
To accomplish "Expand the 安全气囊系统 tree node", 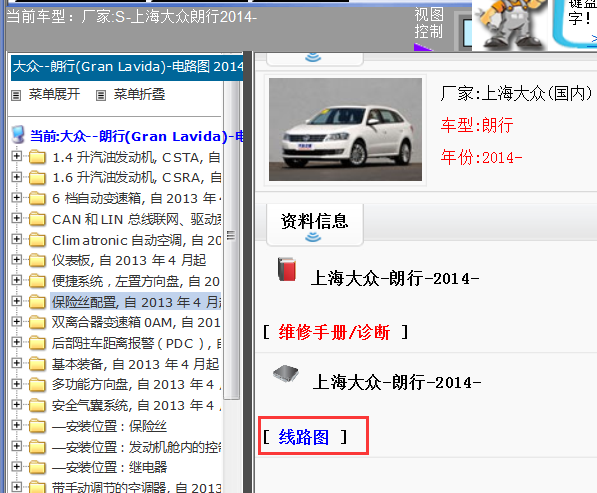I will point(16,404).
